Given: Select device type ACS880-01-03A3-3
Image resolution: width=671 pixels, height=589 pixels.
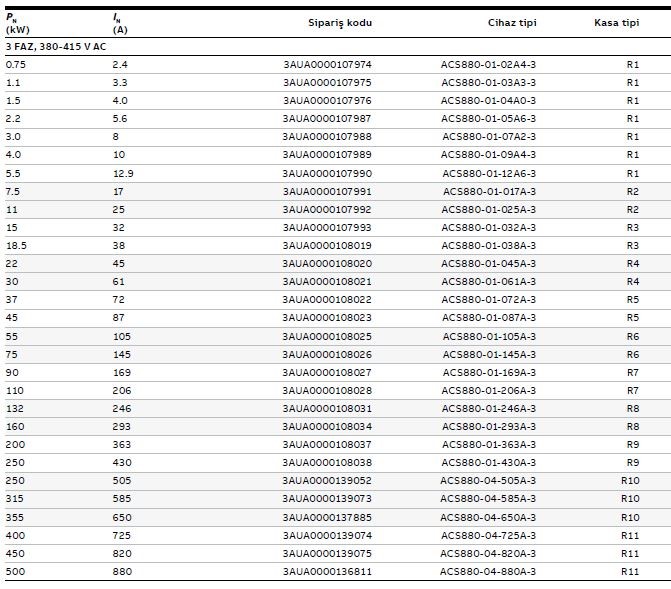Looking at the screenshot, I should [488, 83].
